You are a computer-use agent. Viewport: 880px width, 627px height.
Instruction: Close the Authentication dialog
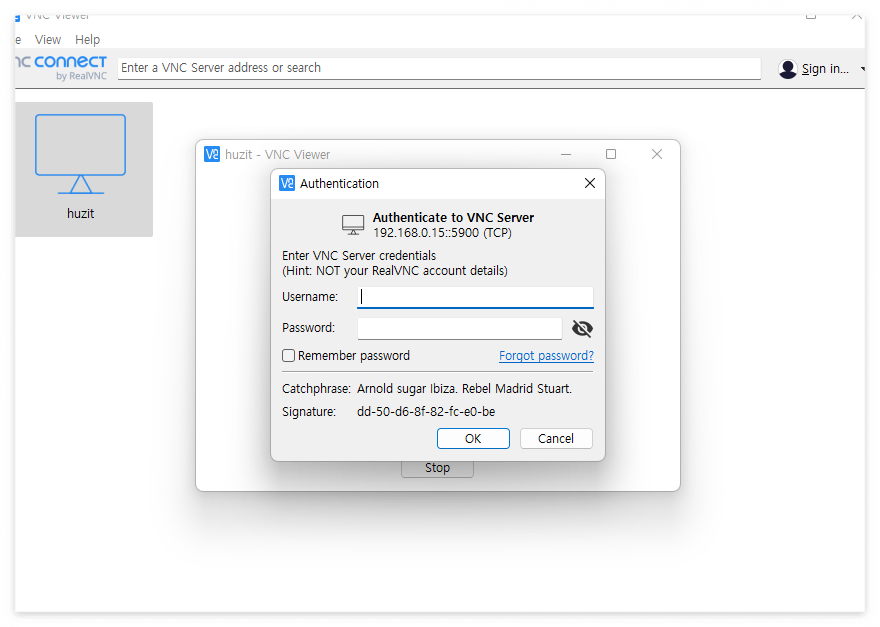click(590, 183)
